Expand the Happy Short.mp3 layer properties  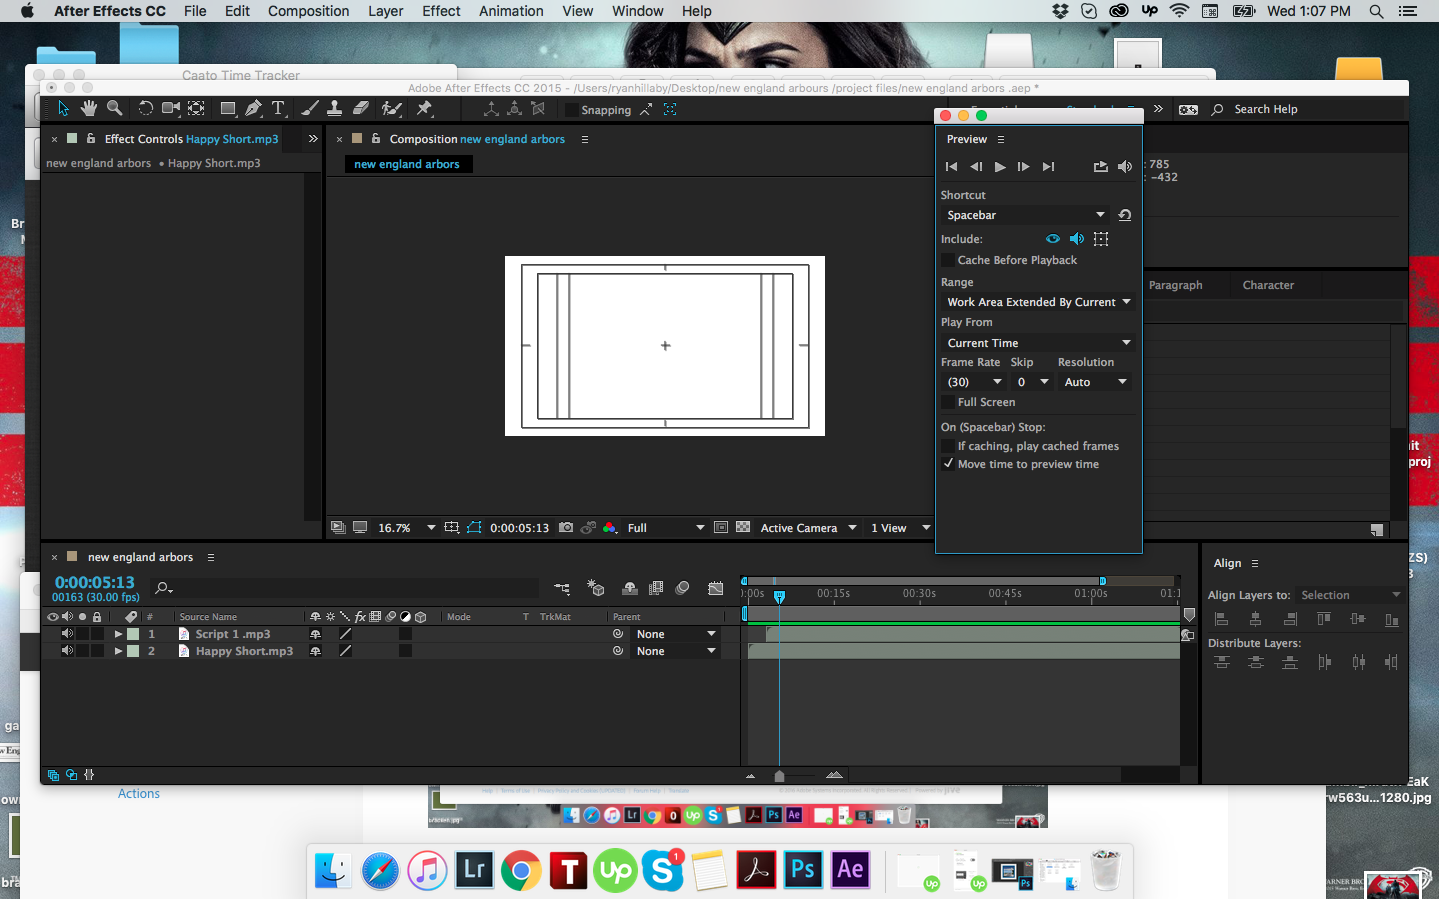point(118,651)
